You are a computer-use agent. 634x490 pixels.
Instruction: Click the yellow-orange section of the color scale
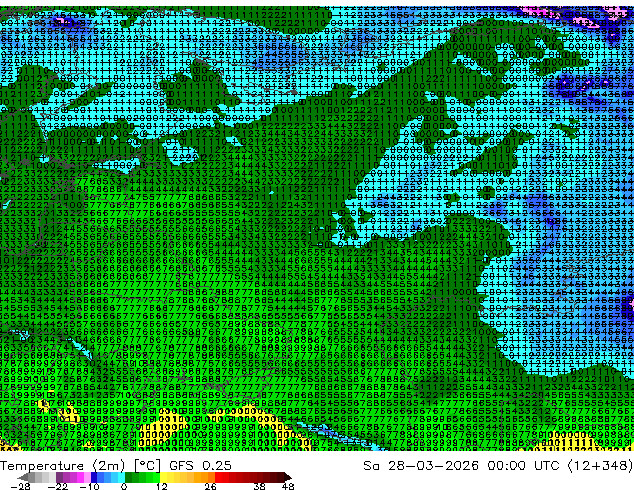[x=187, y=477]
